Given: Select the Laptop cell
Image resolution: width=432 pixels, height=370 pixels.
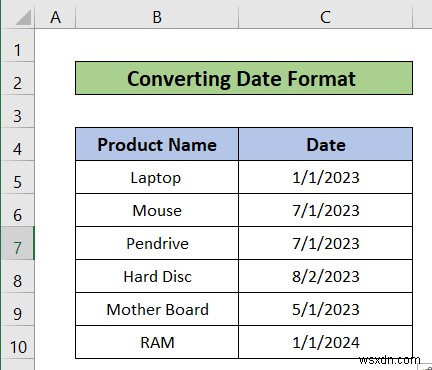Looking at the screenshot, I should click(x=157, y=177).
